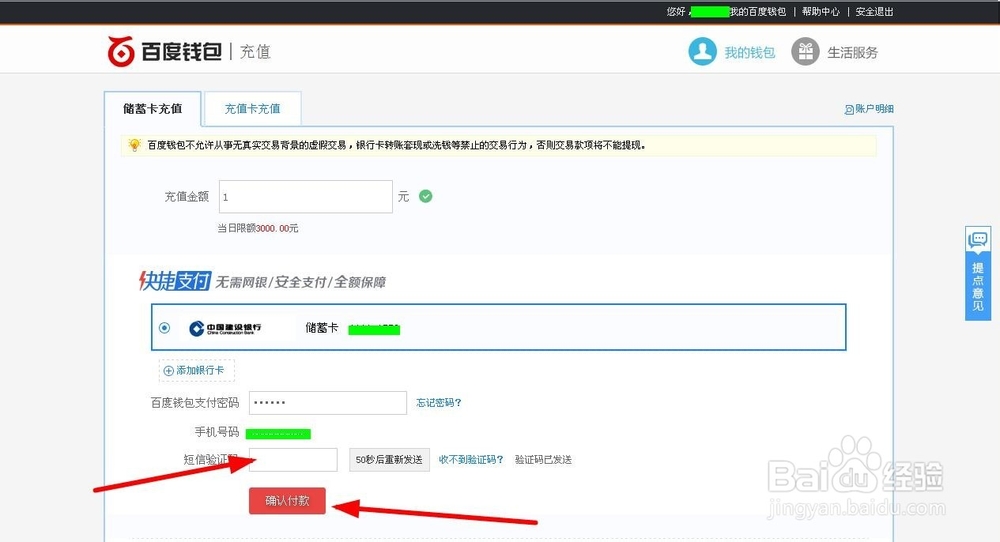Image resolution: width=1000 pixels, height=542 pixels.
Task: Open 生活服务 menu link
Action: click(x=853, y=53)
